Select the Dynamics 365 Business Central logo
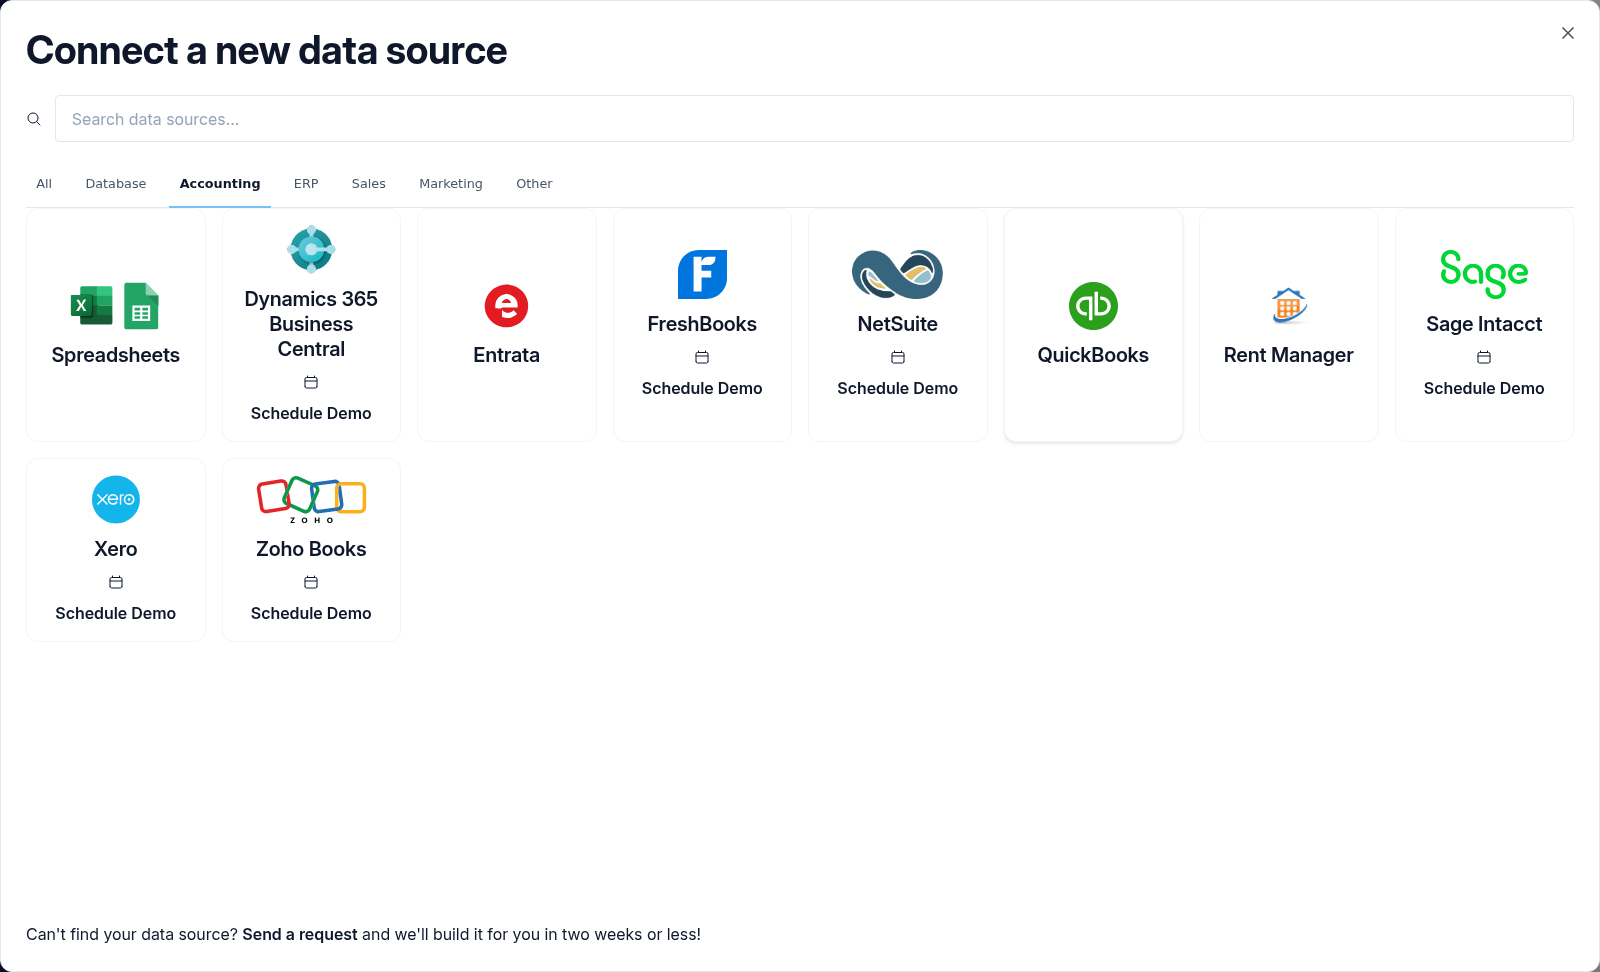The width and height of the screenshot is (1600, 972). [311, 249]
